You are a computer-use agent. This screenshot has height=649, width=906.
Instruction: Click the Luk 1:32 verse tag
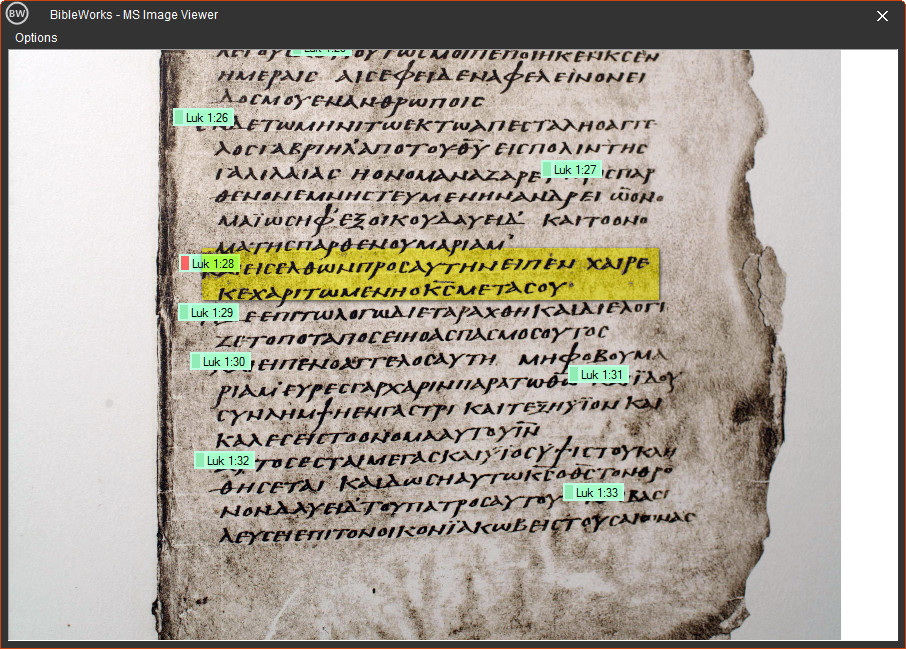[x=224, y=461]
